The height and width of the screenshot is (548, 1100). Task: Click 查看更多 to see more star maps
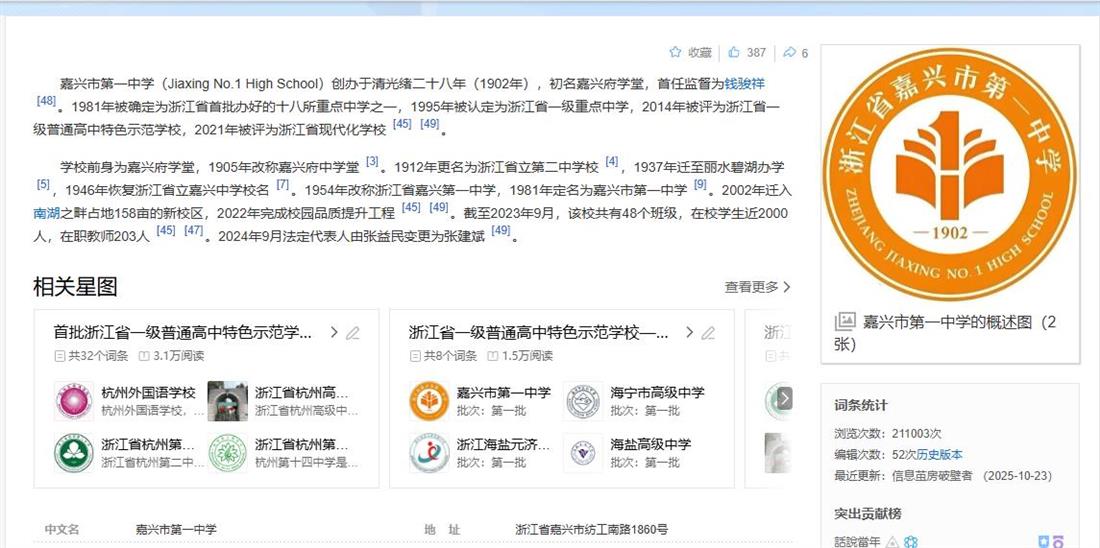coord(757,287)
